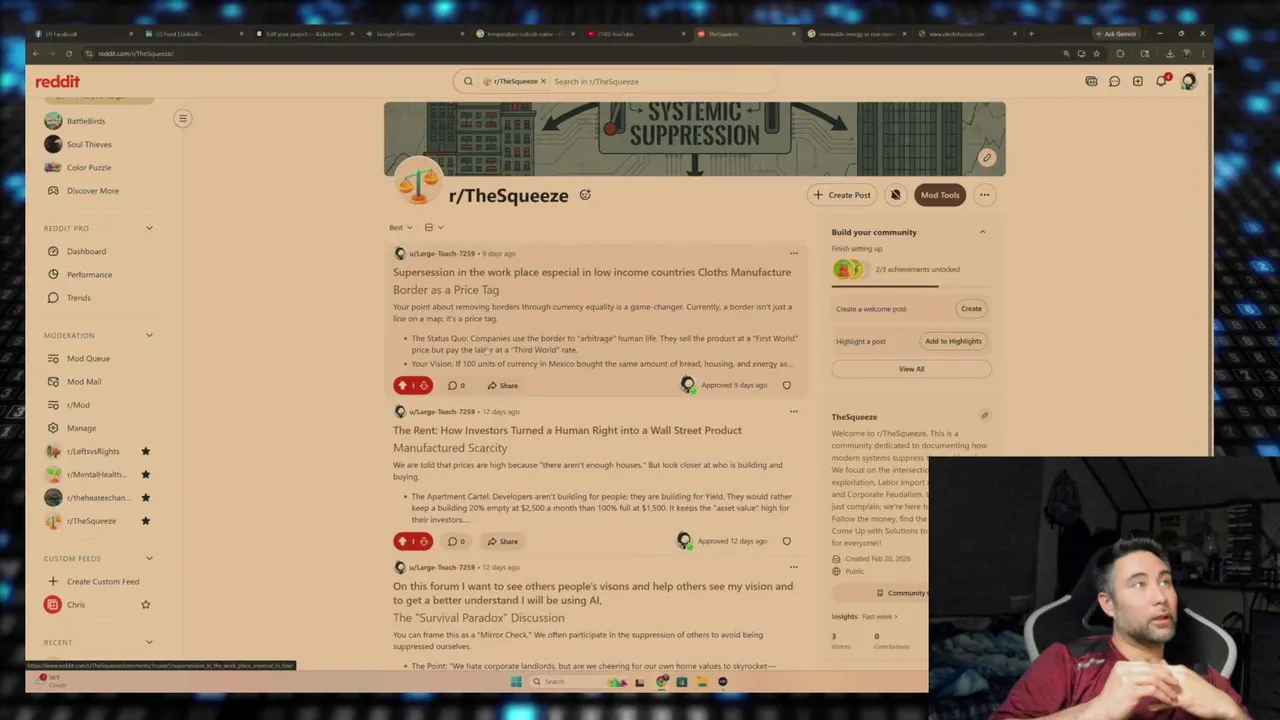Upvote The Rent post
Image resolution: width=1280 pixels, height=720 pixels.
(x=403, y=541)
